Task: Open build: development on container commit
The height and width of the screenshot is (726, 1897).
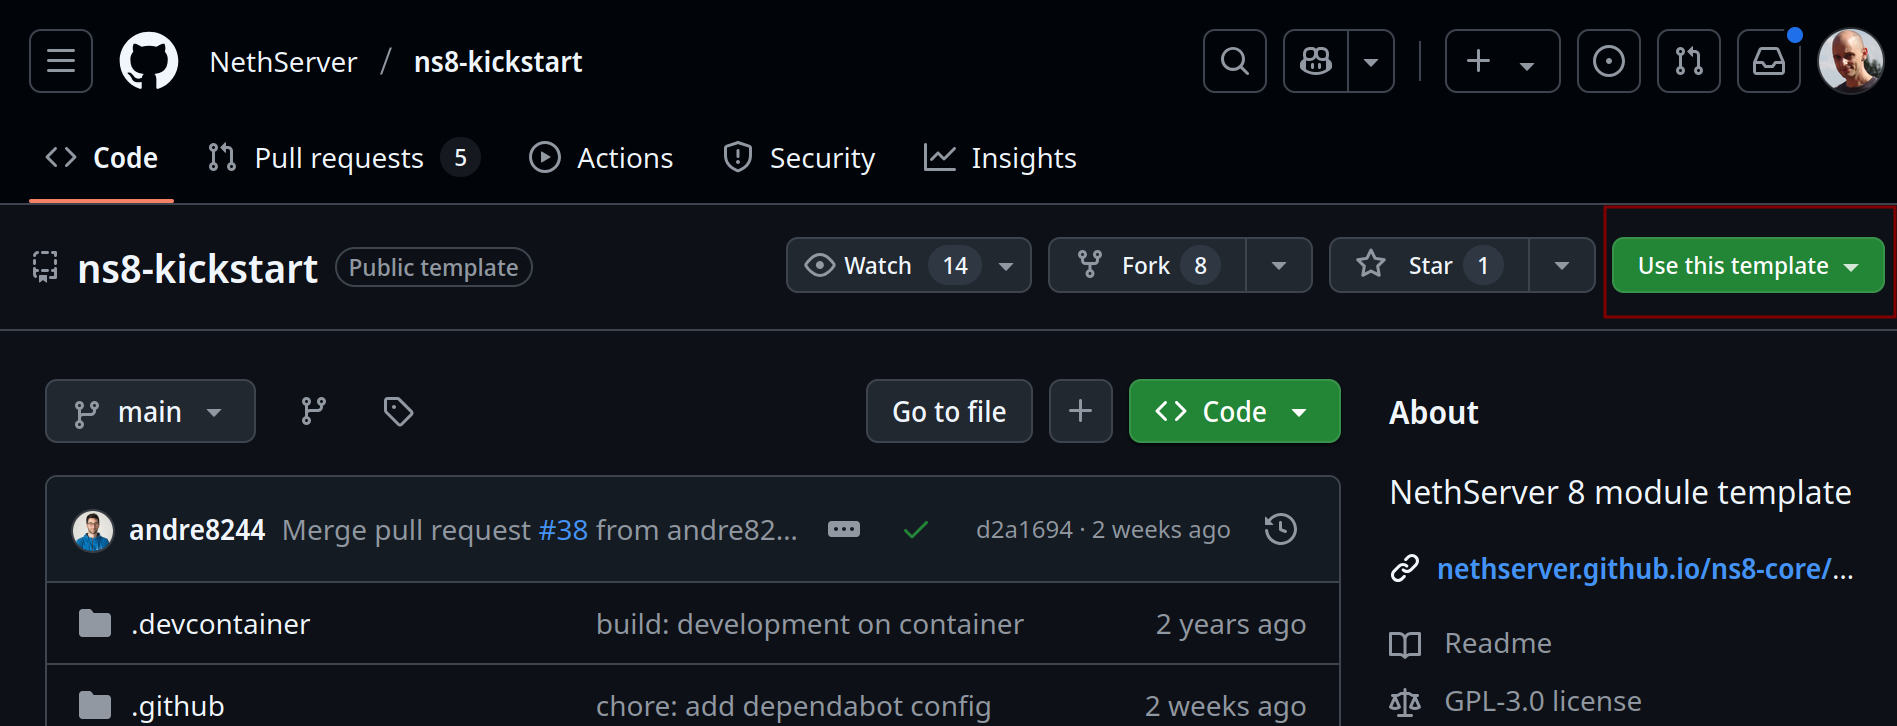Action: coord(810,624)
